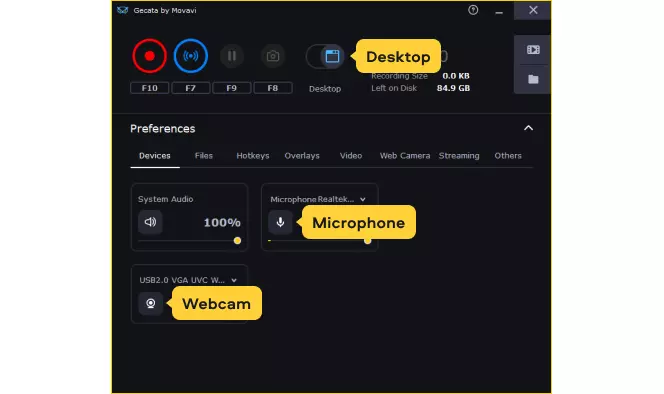The image size is (664, 394).
Task: Click the 0.0 KB recording size value
Action: 456,76
